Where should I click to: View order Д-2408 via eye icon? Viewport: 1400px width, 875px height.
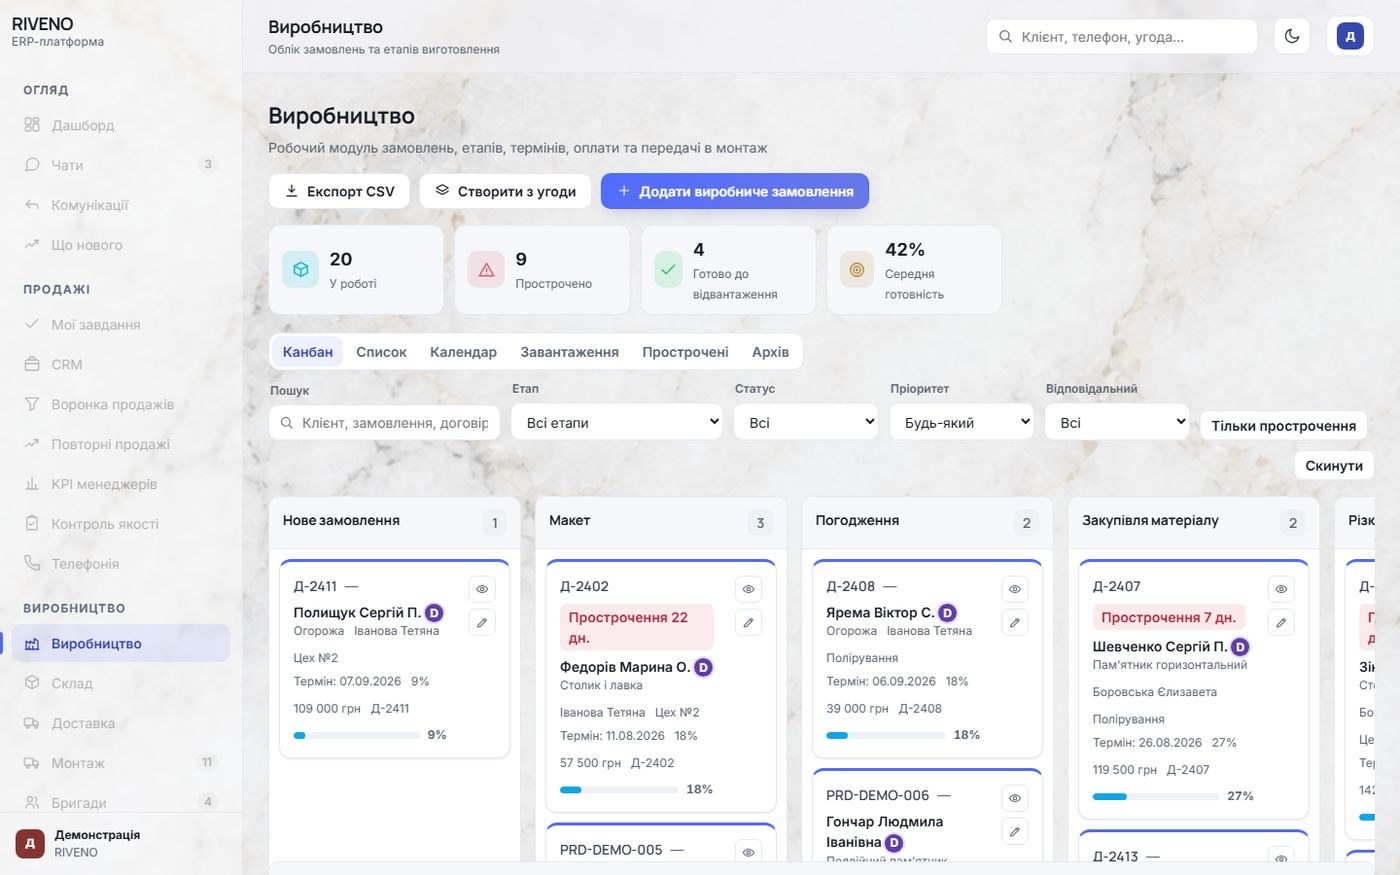click(x=1015, y=589)
